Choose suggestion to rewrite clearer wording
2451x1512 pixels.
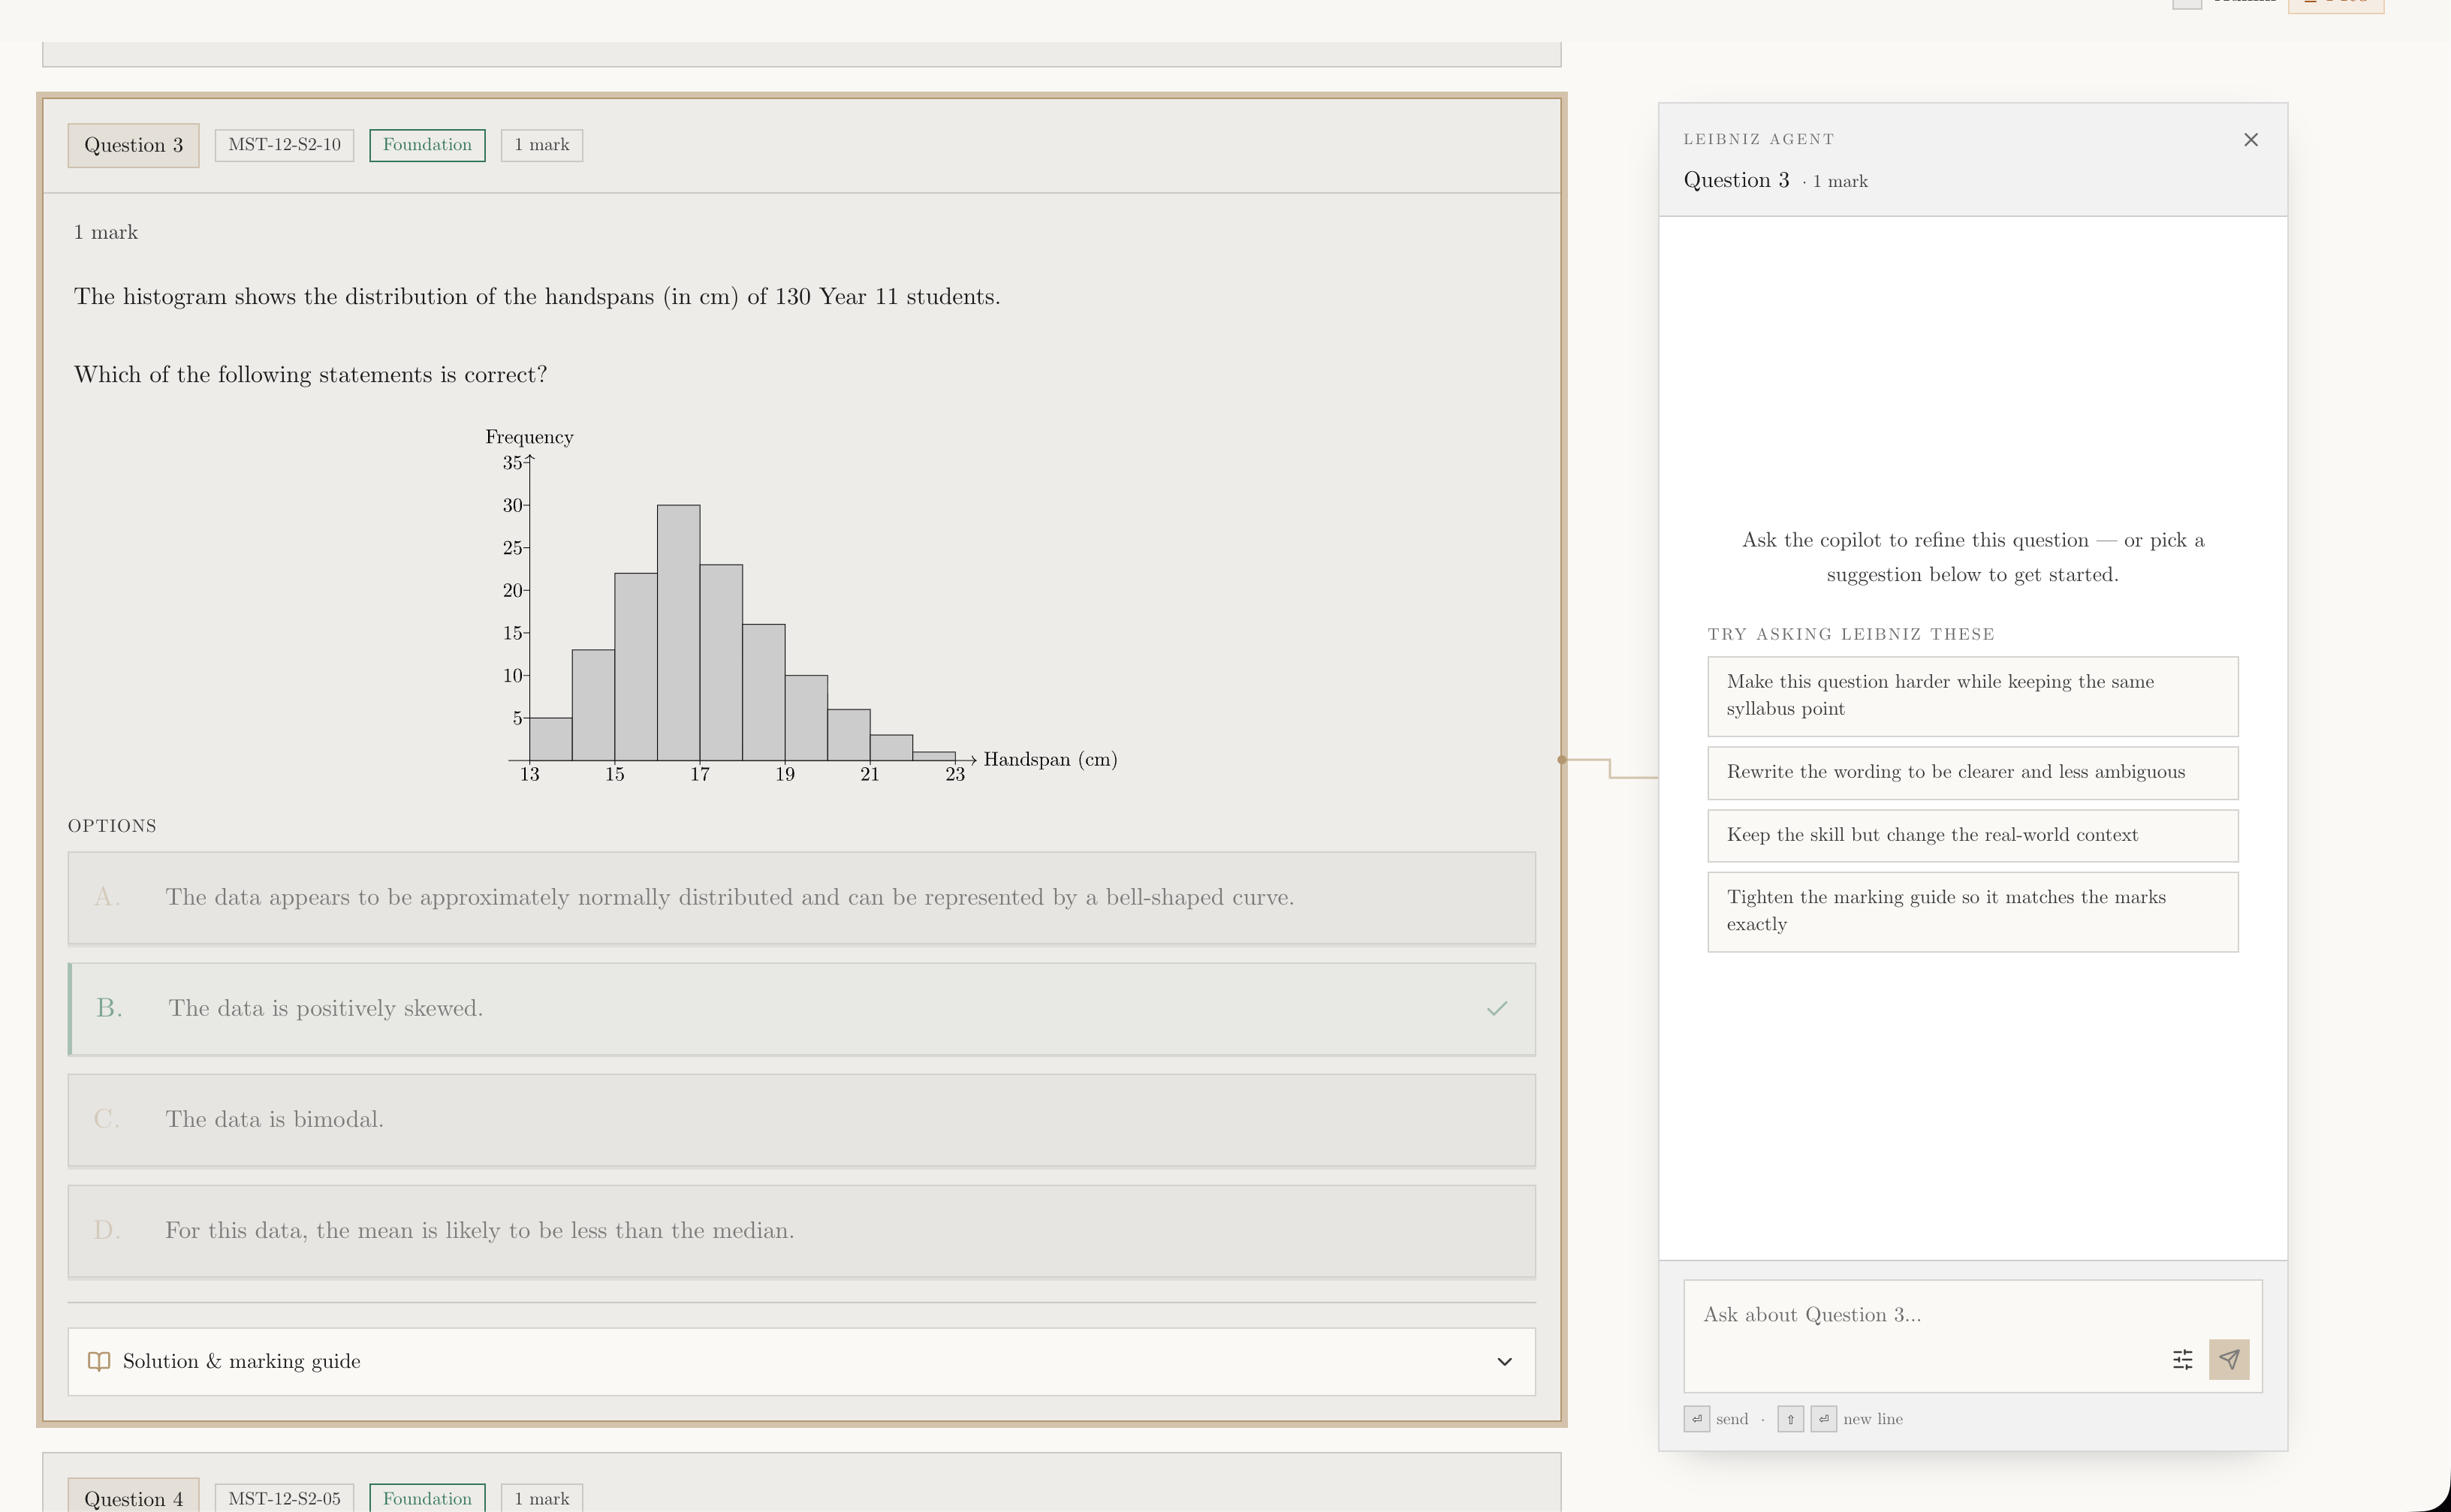pos(1972,772)
